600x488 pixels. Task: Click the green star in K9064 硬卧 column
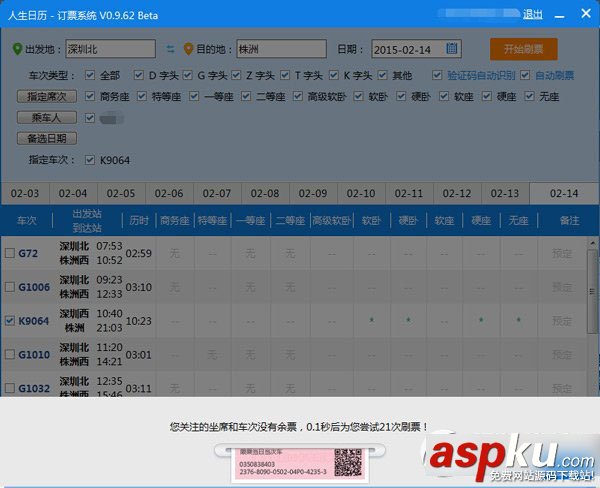408,320
